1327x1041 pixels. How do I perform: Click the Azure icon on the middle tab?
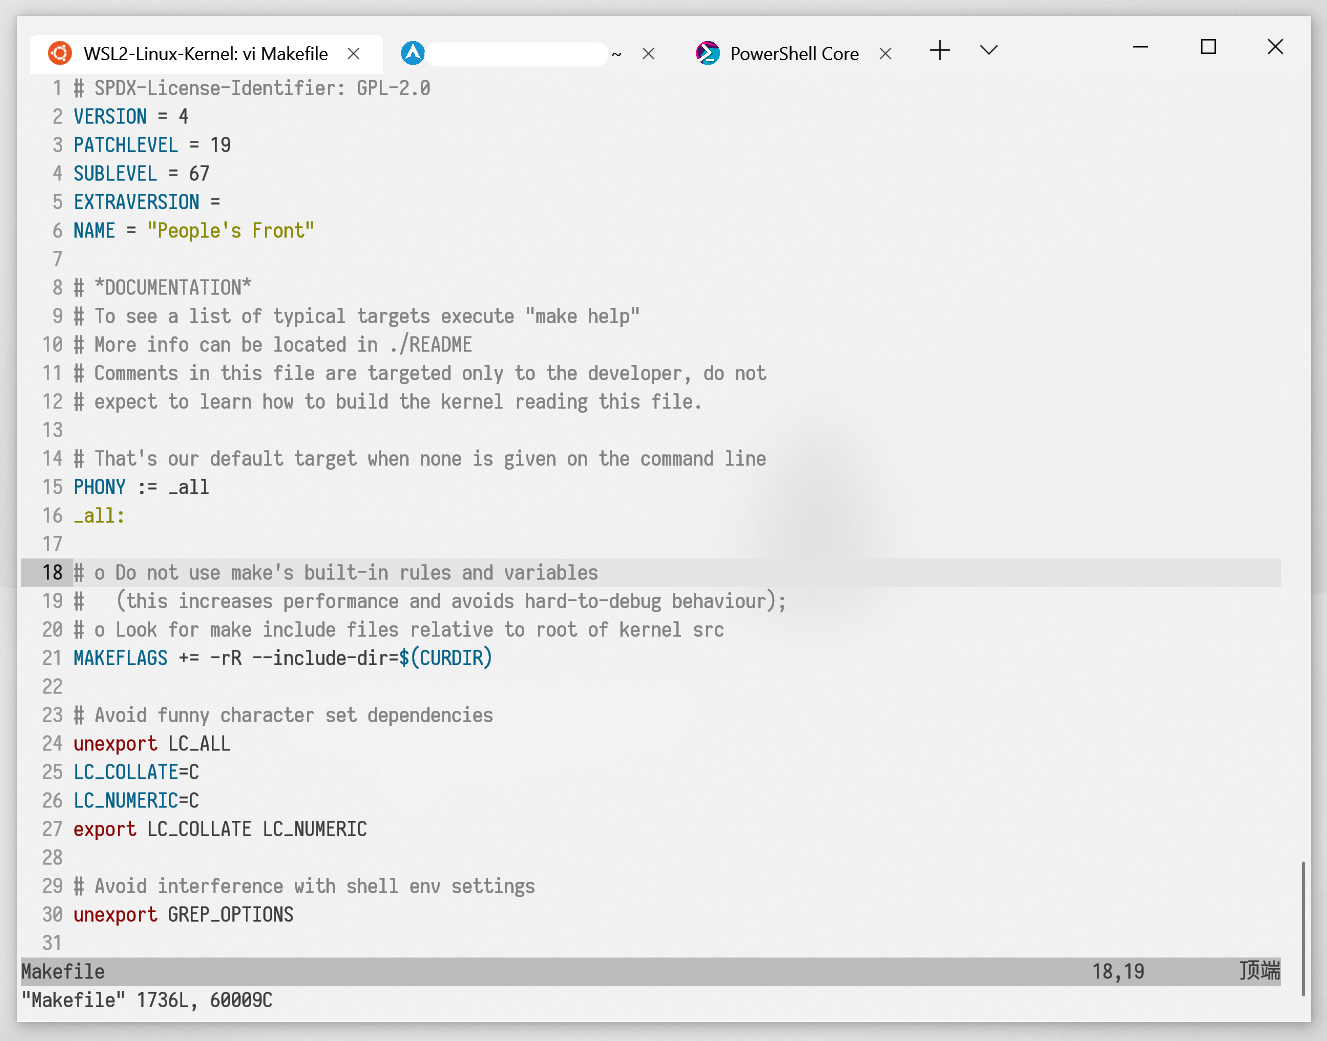(x=413, y=53)
